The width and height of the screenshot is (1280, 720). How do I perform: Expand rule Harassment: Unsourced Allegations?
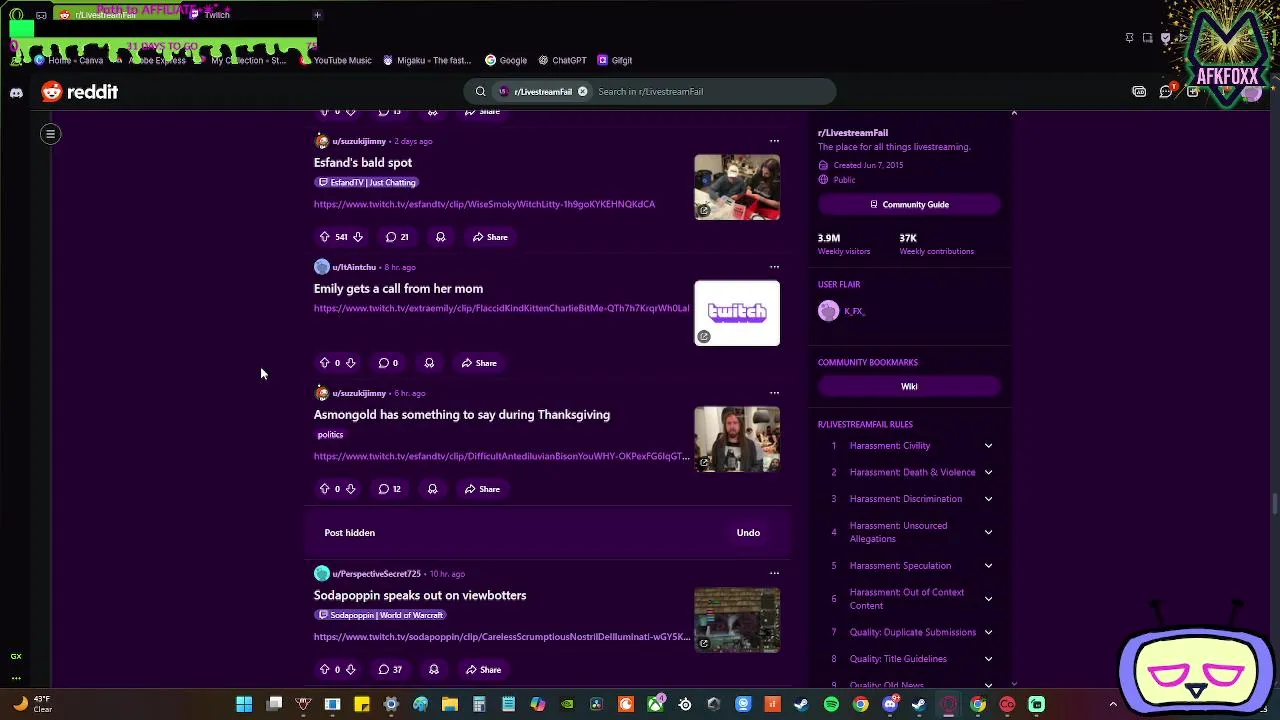(988, 532)
